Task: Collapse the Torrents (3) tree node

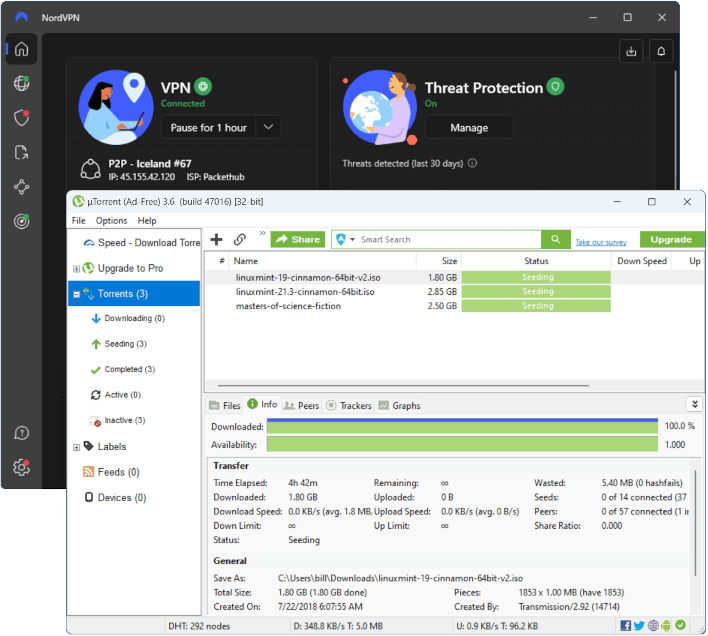Action: click(76, 294)
